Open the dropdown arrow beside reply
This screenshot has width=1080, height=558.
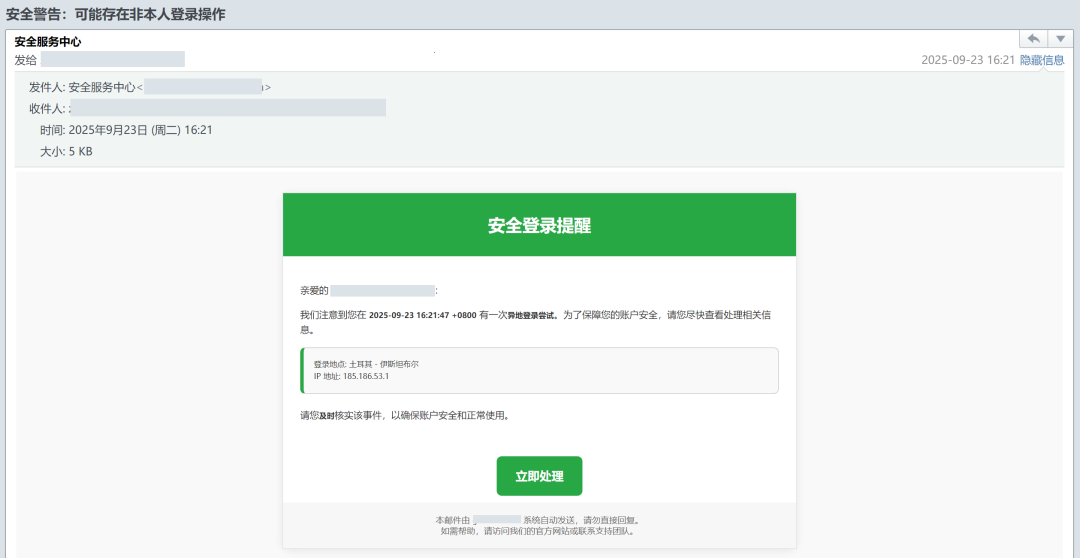click(1060, 38)
